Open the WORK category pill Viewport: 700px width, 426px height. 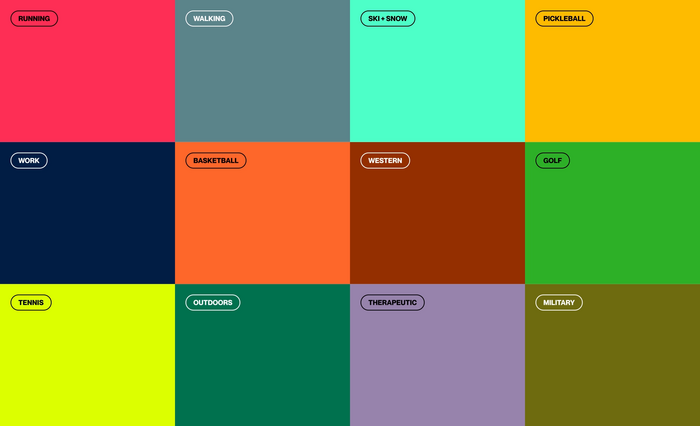(x=29, y=161)
